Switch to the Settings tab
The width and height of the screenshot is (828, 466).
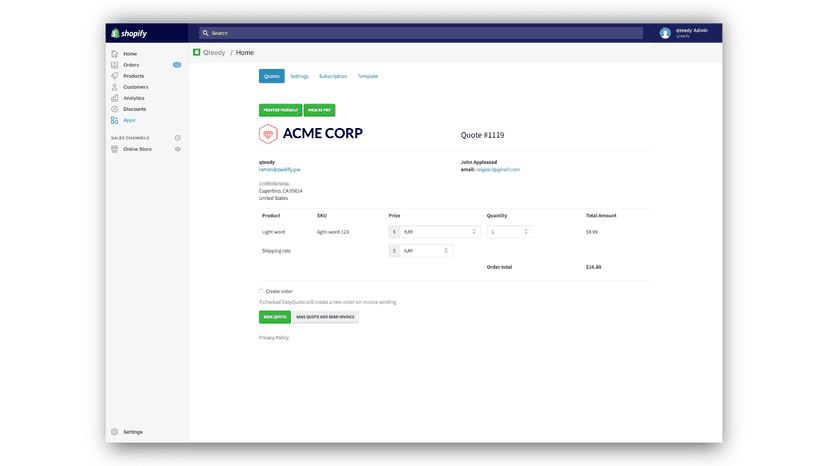click(x=299, y=76)
